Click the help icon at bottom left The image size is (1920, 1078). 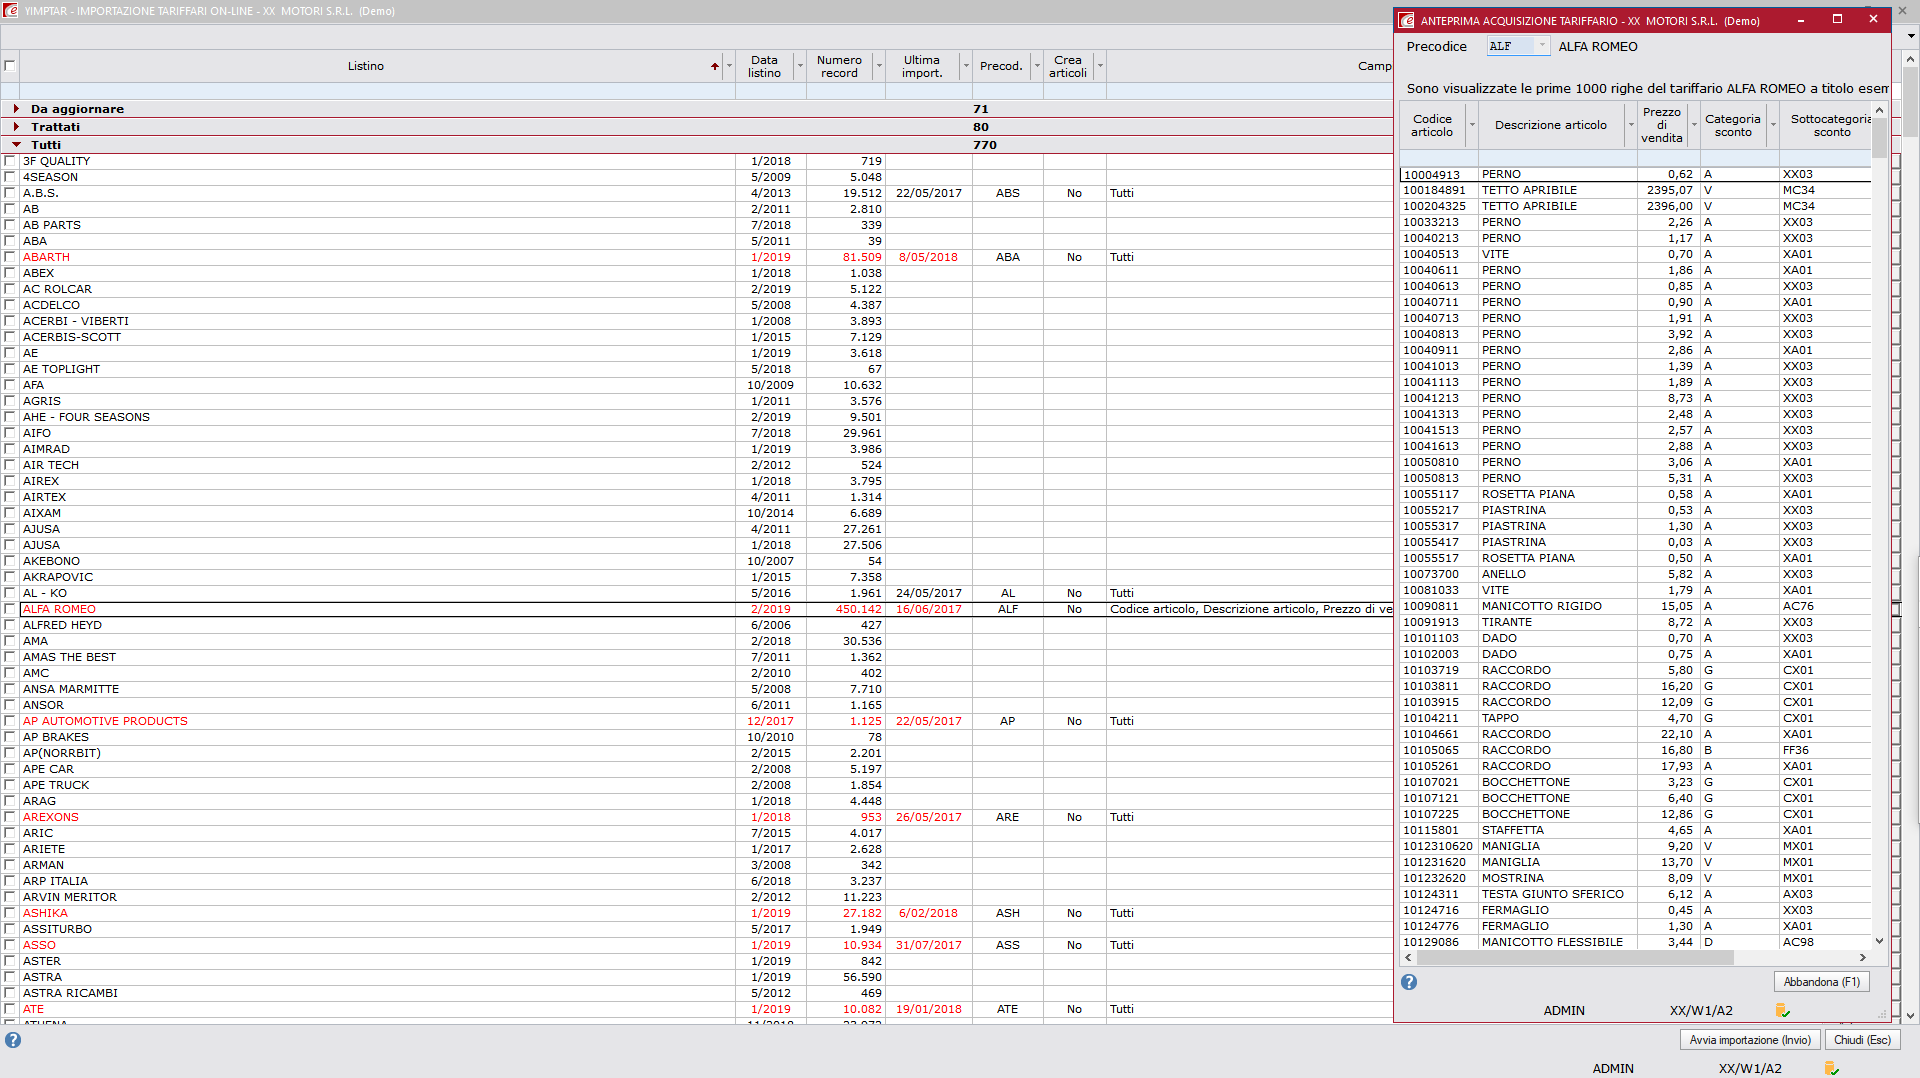[x=13, y=1040]
